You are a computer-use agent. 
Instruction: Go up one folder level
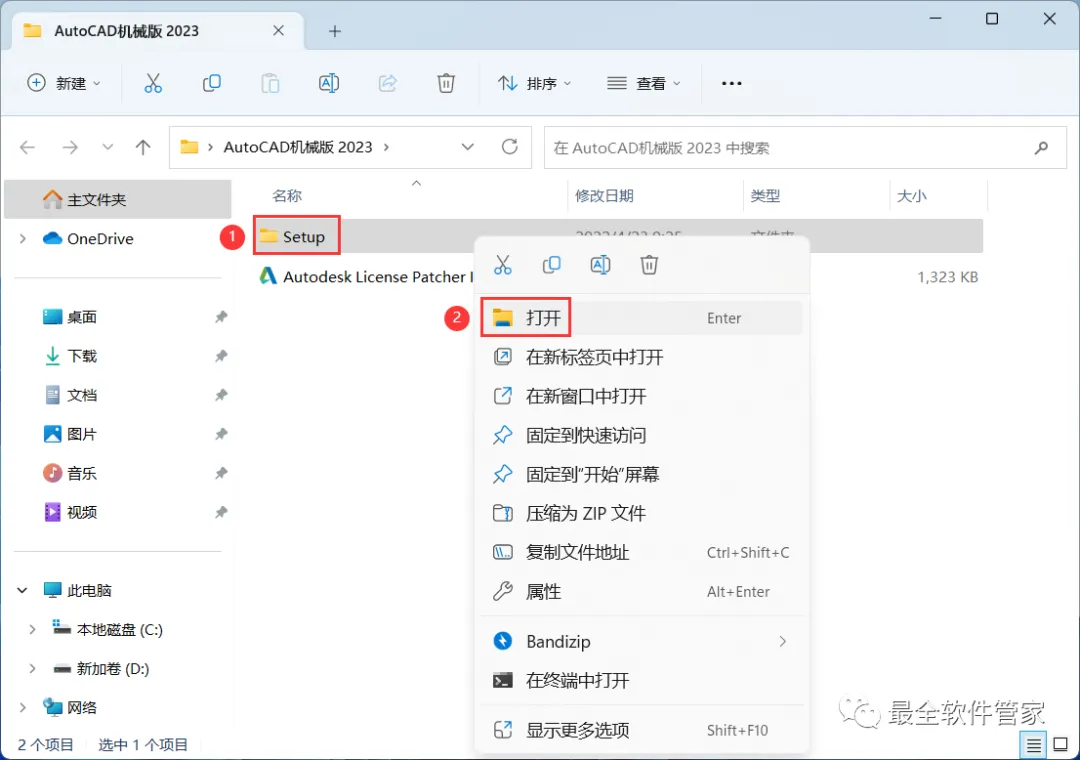click(x=143, y=147)
